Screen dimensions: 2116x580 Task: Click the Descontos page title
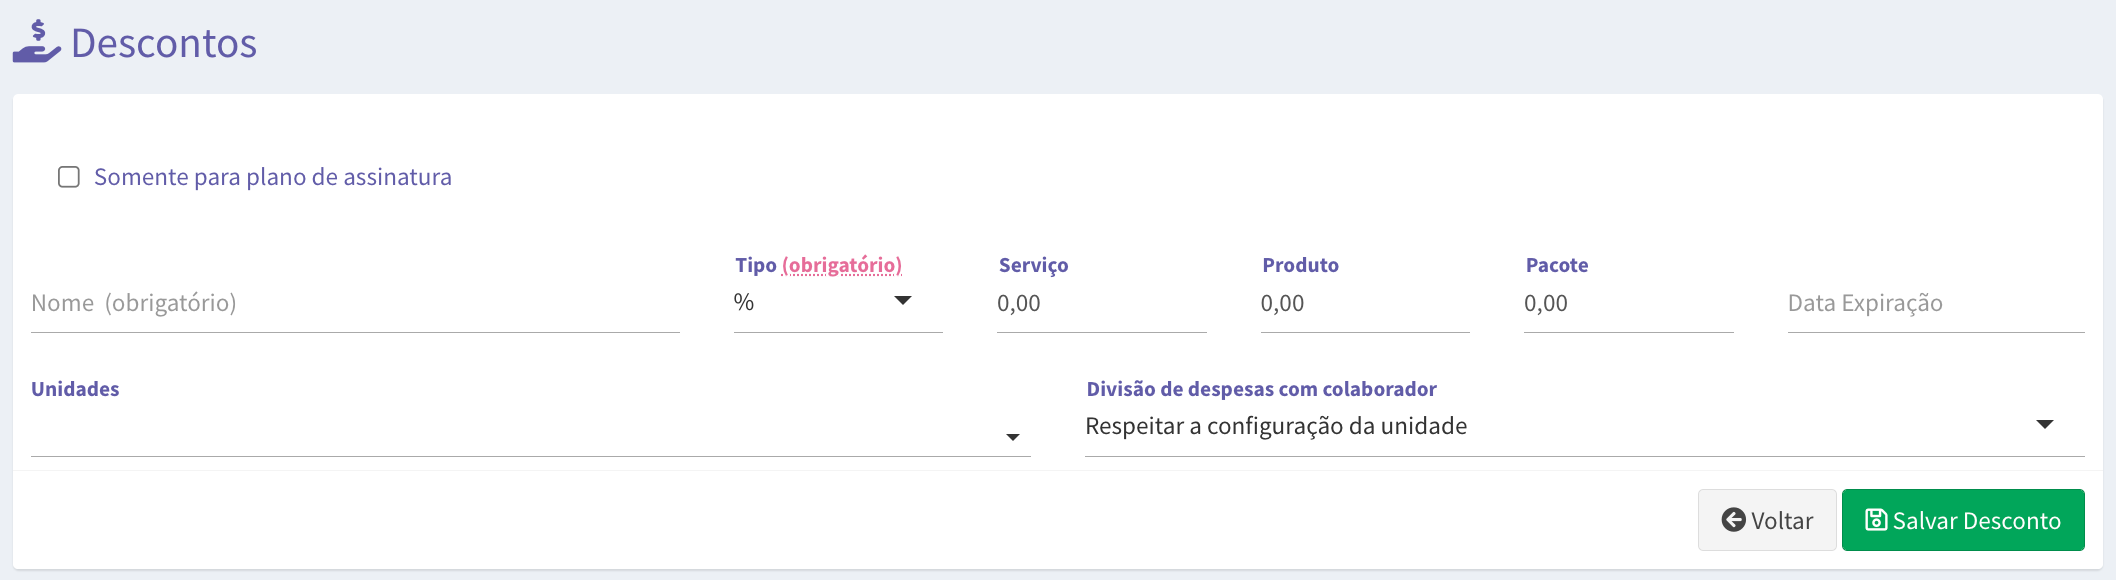pos(164,43)
